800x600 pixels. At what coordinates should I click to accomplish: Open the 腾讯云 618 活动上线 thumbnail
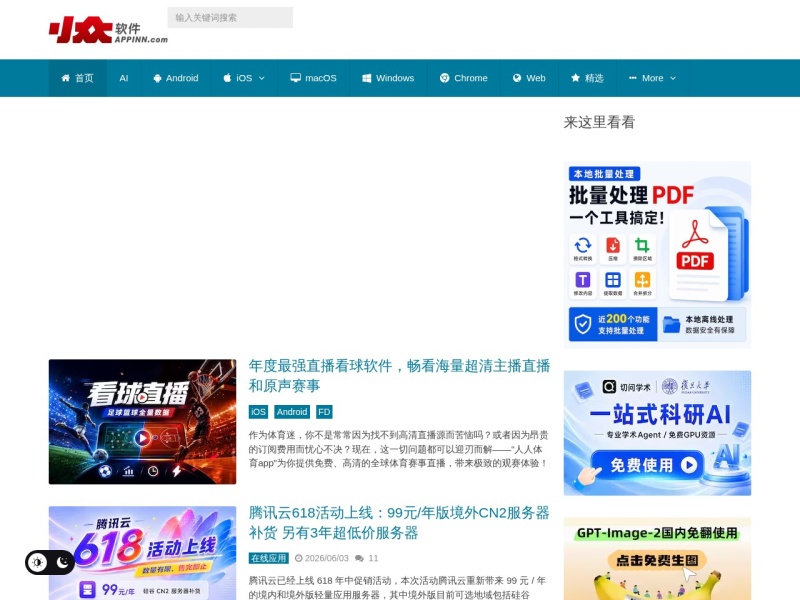pos(142,553)
